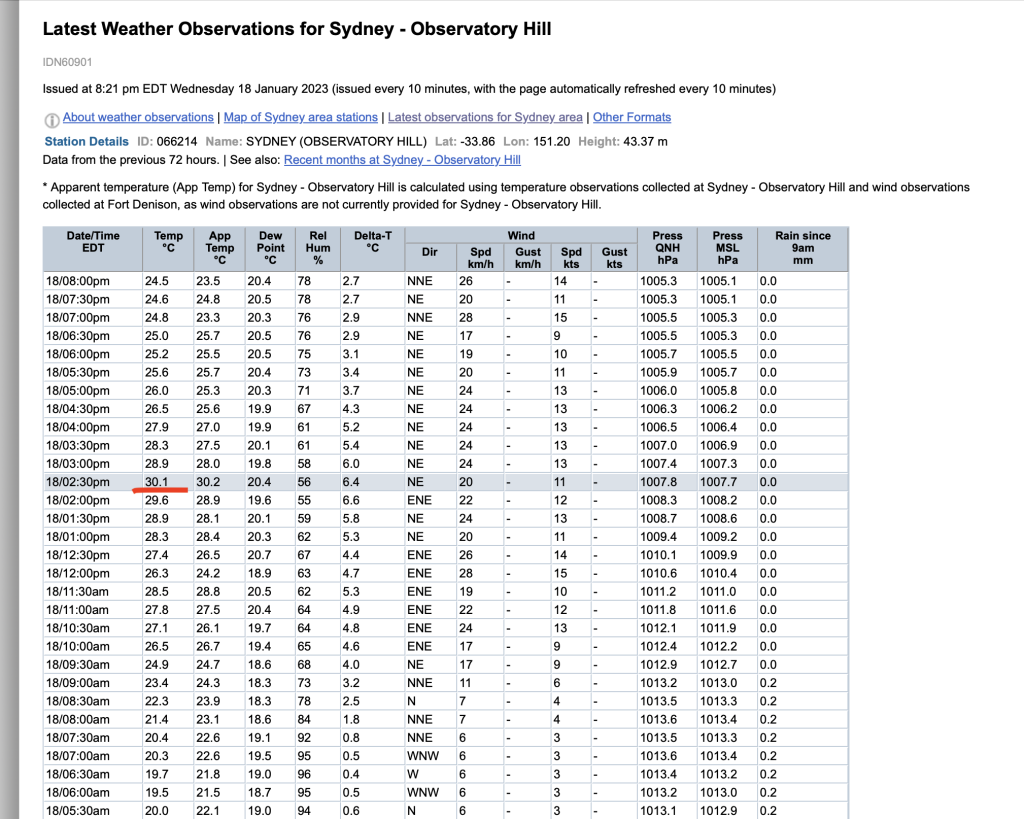1024x819 pixels.
Task: Click the 18/12:00pm row time cell
Action: [78, 574]
